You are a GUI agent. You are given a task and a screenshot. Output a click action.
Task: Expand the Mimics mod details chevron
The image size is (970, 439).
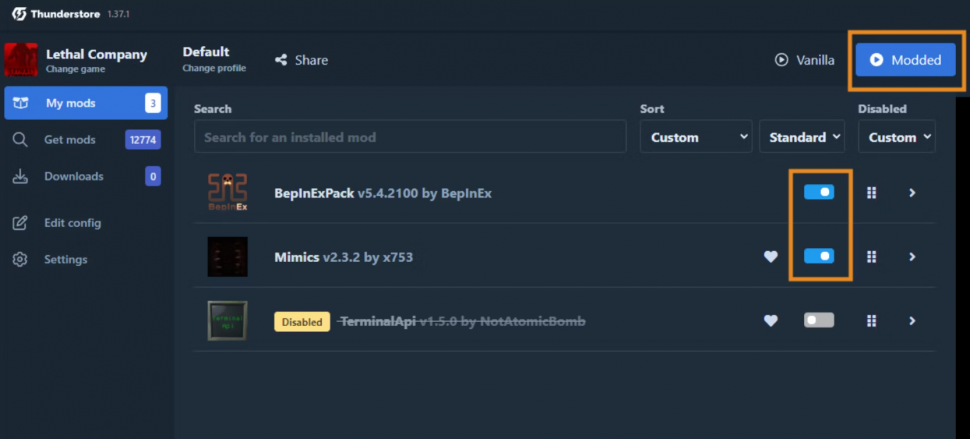(912, 257)
